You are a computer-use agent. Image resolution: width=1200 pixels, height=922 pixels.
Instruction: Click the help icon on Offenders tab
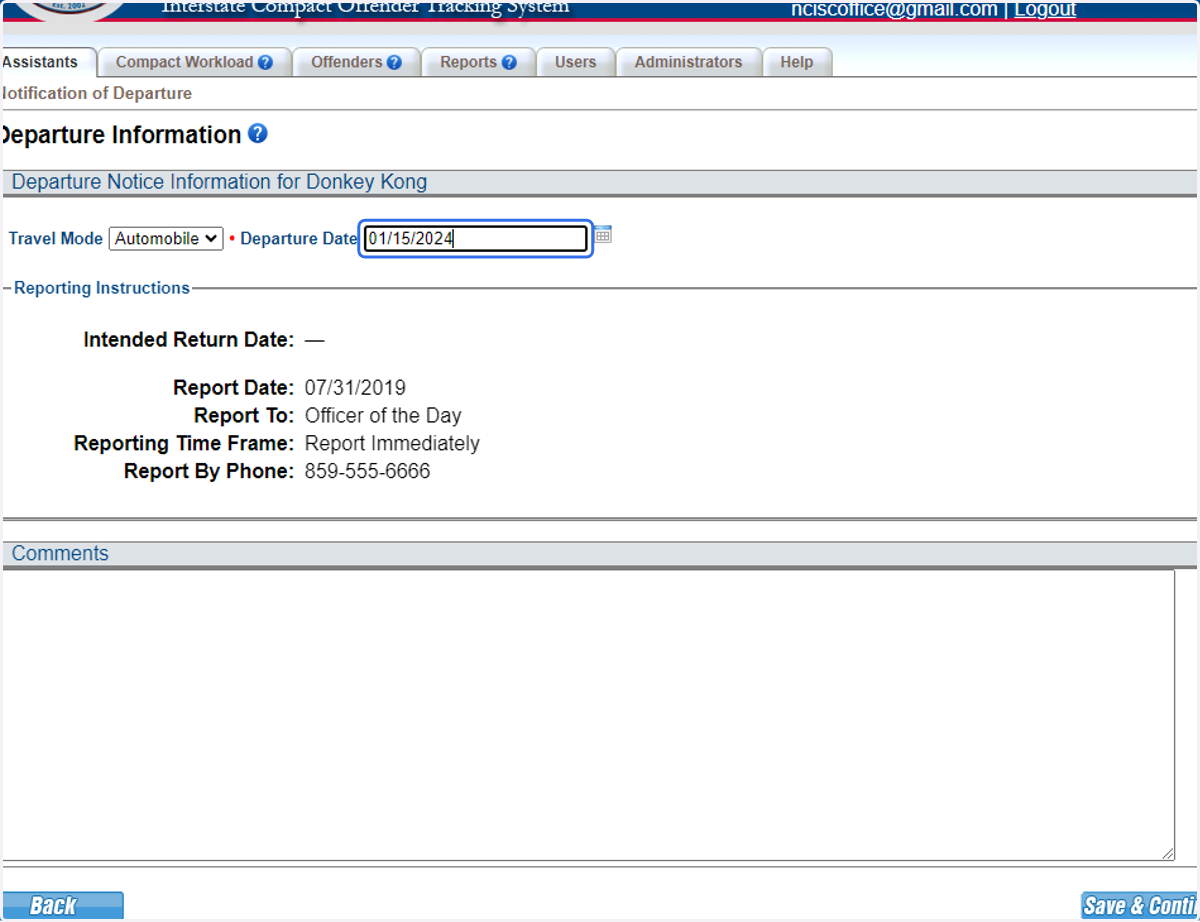click(394, 62)
